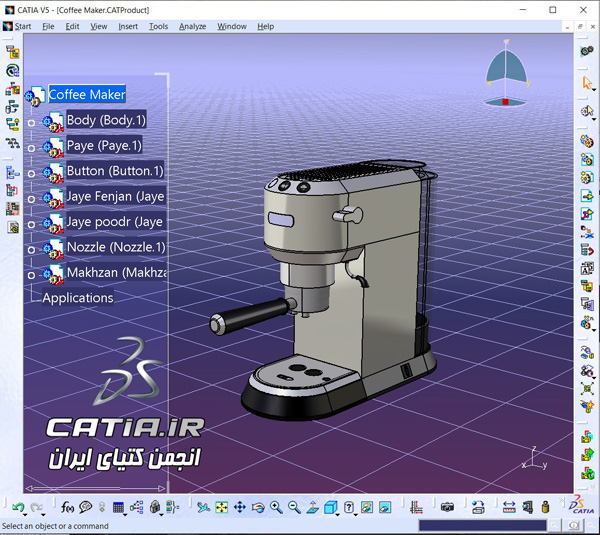Expand the Makhzan tree node
Image resolution: width=600 pixels, height=535 pixels.
31,275
